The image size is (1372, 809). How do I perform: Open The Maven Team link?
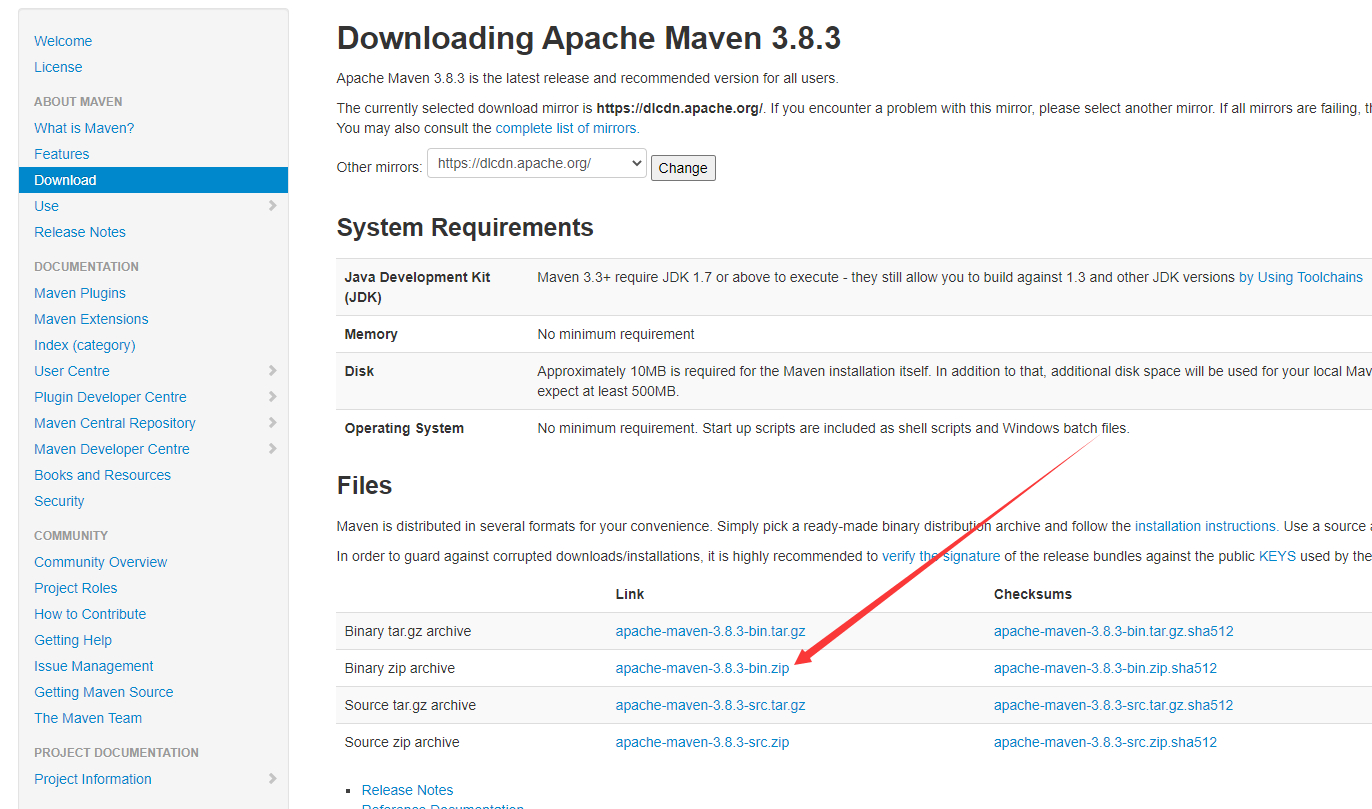[x=88, y=718]
